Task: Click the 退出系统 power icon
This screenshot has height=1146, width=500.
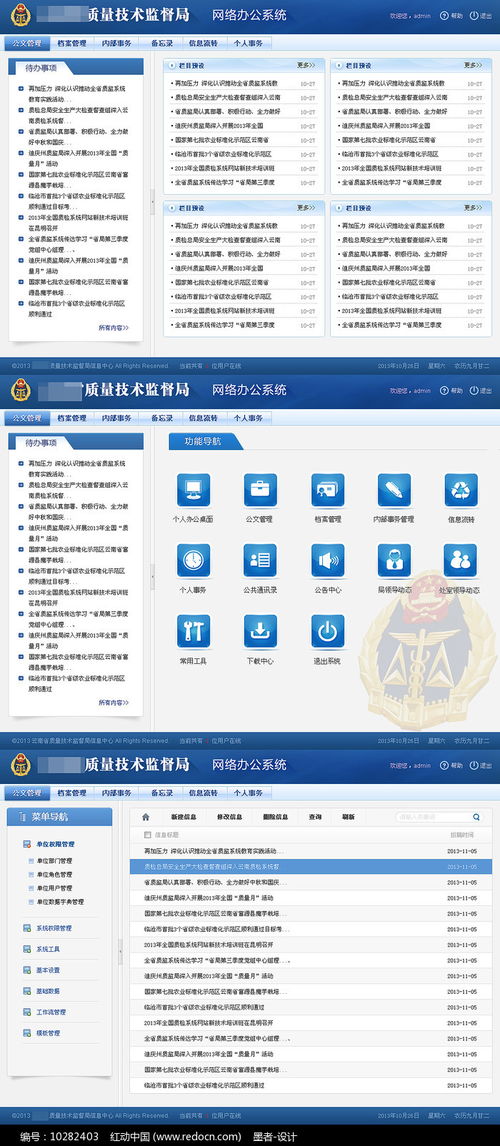Action: pos(327,631)
